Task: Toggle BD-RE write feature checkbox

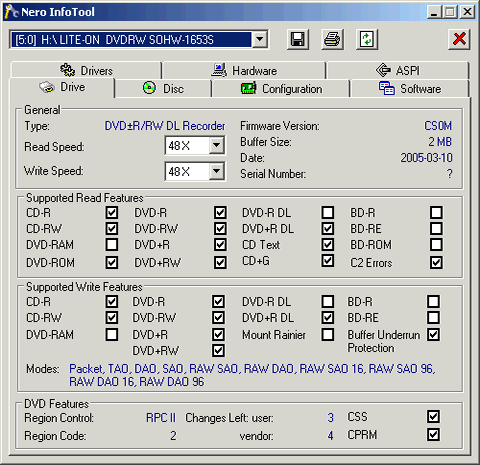Action: click(434, 318)
